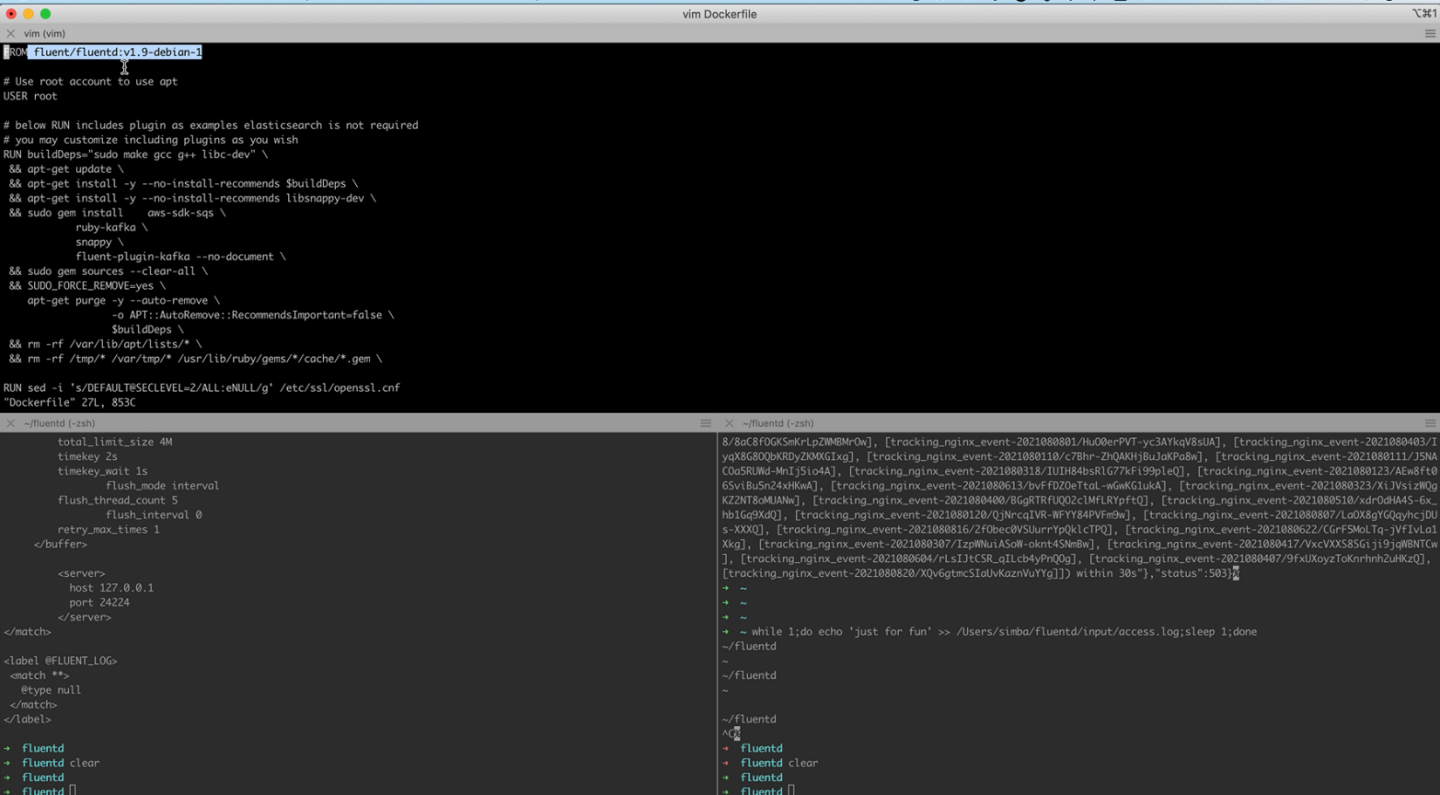The width and height of the screenshot is (1440, 795).
Task: Click the vim (vim) pane title
Action: (x=45, y=33)
